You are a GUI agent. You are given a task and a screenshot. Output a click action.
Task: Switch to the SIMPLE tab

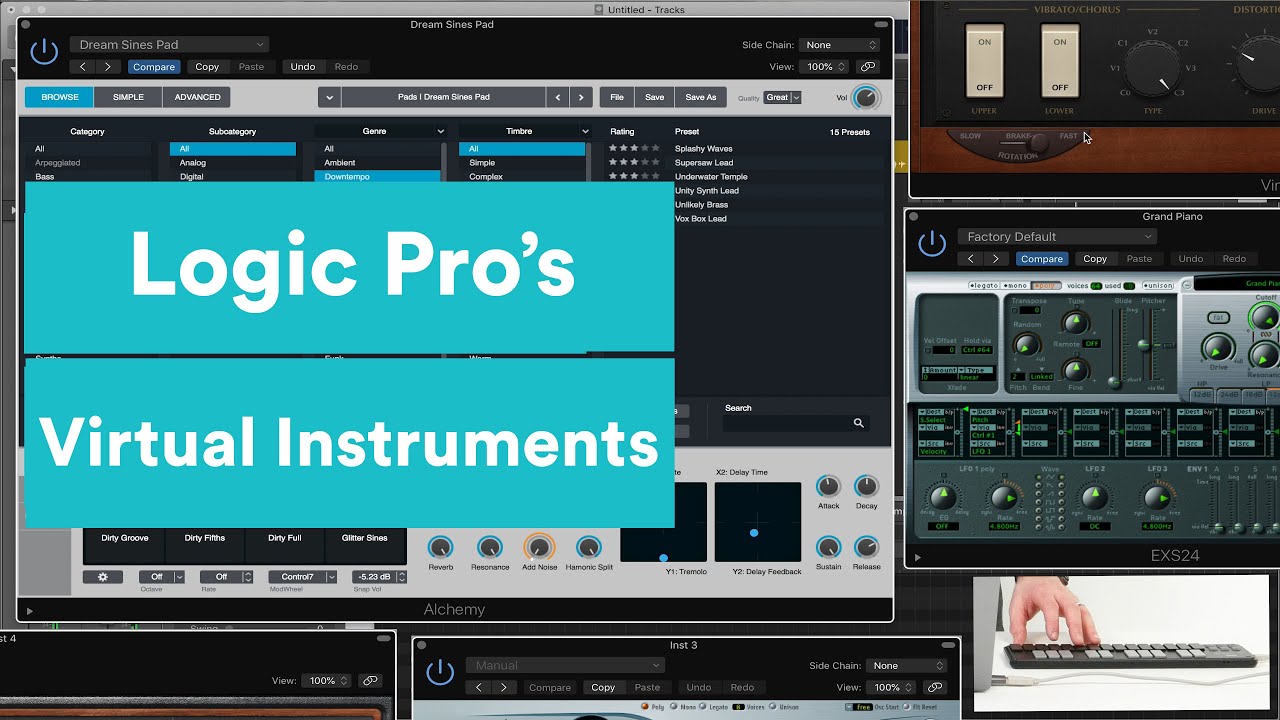click(x=128, y=97)
